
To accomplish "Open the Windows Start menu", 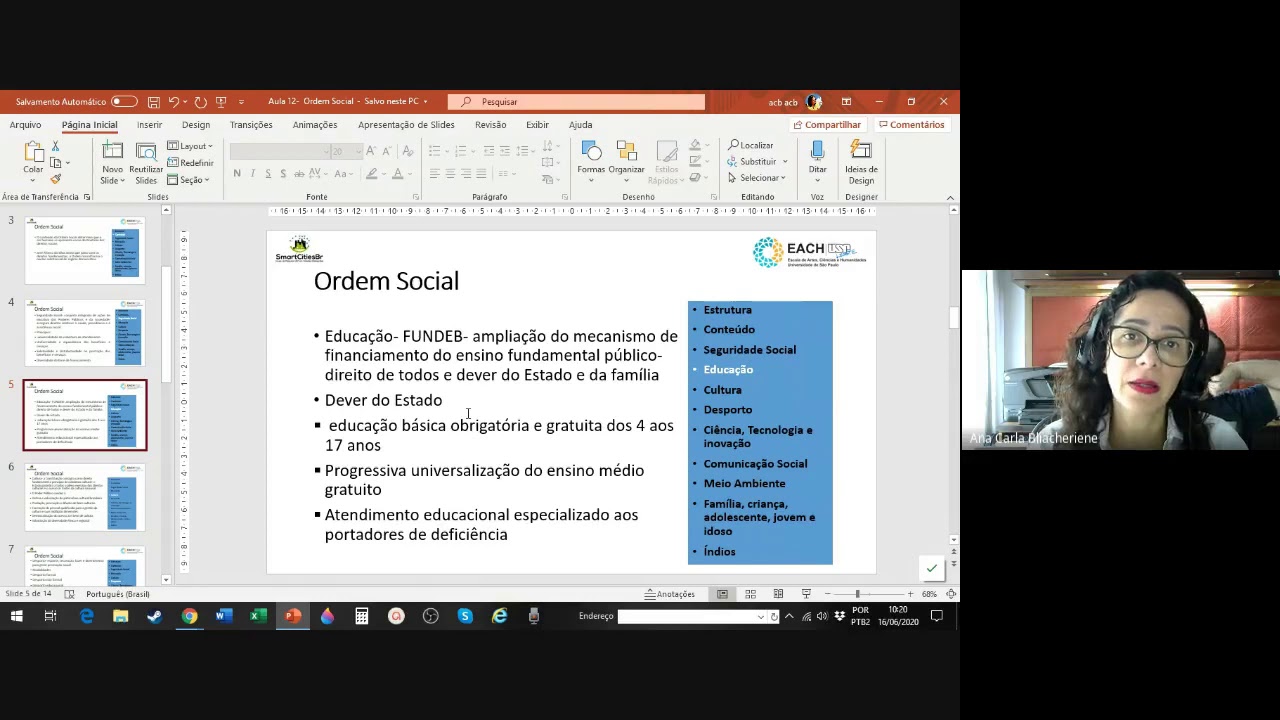I will coord(16,616).
